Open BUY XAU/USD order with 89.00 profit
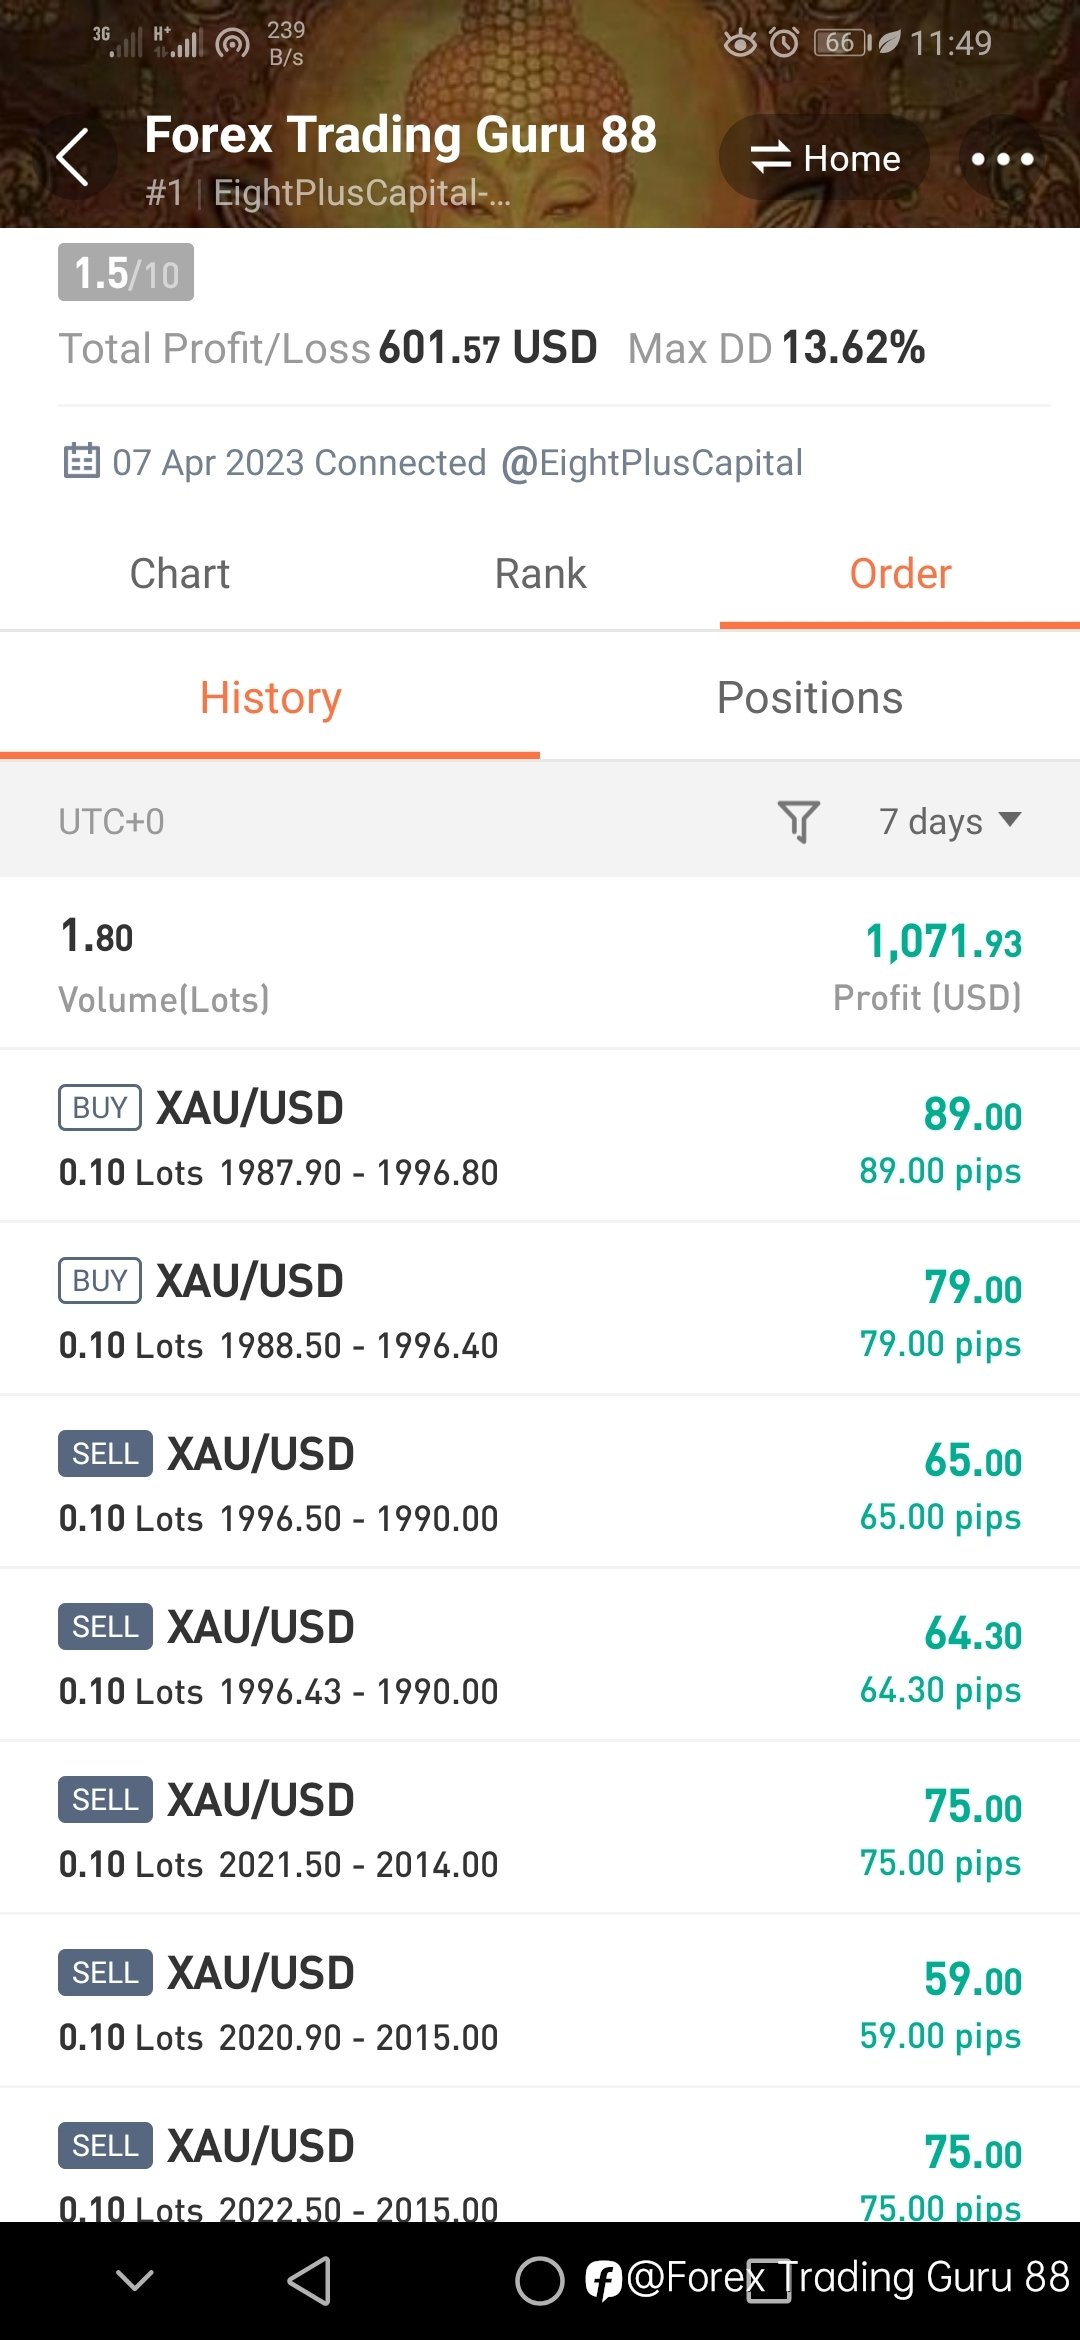This screenshot has width=1080, height=2340. [540, 1136]
